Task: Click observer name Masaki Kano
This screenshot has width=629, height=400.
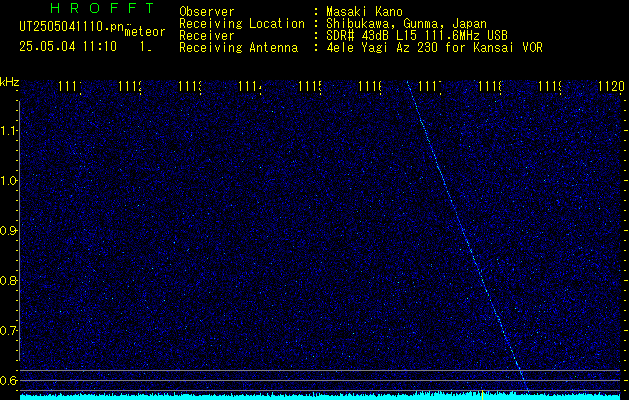Action: 364,12
